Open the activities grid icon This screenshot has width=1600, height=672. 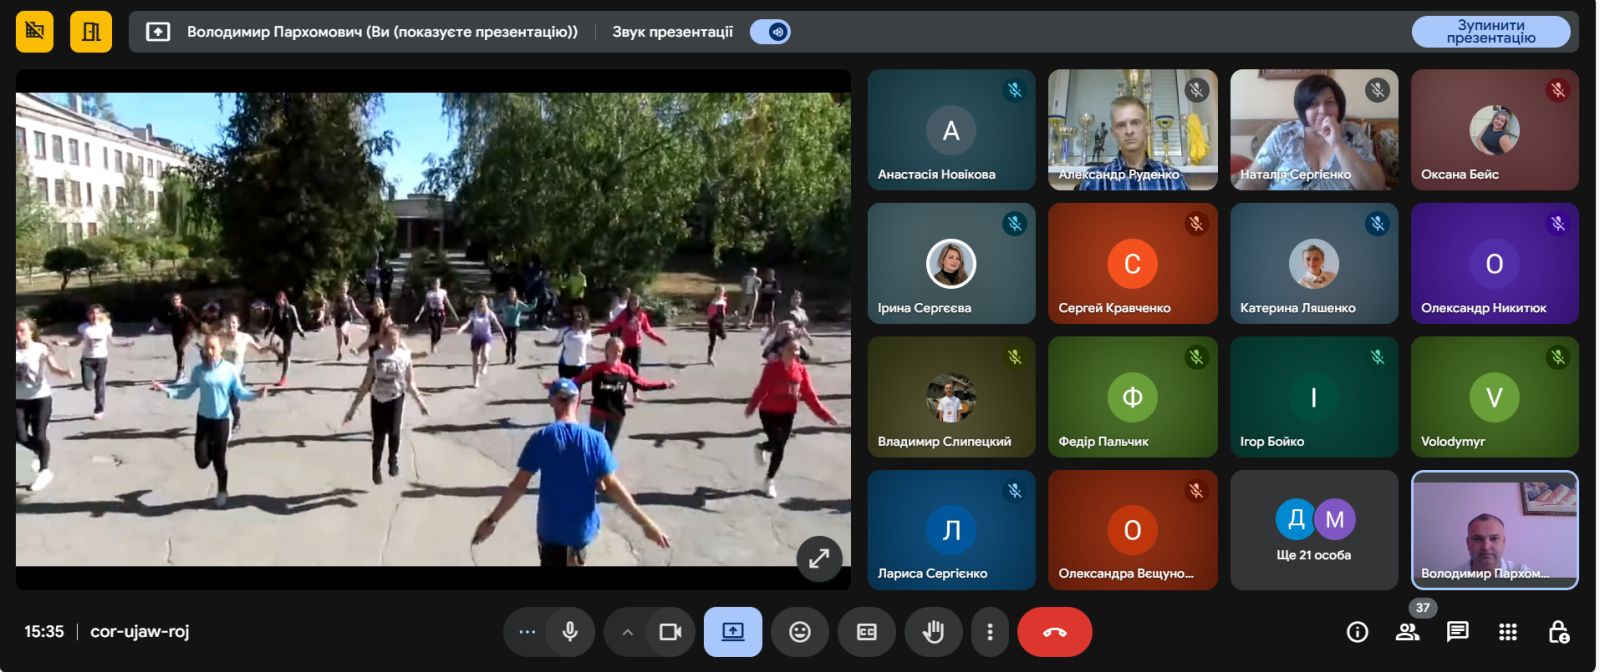(1508, 632)
